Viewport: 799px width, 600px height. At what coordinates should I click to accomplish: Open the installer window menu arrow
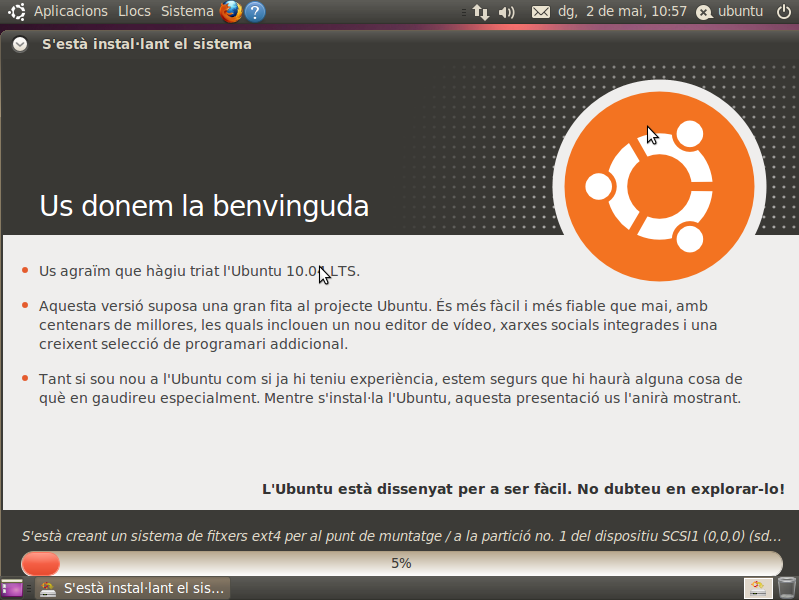[x=20, y=44]
